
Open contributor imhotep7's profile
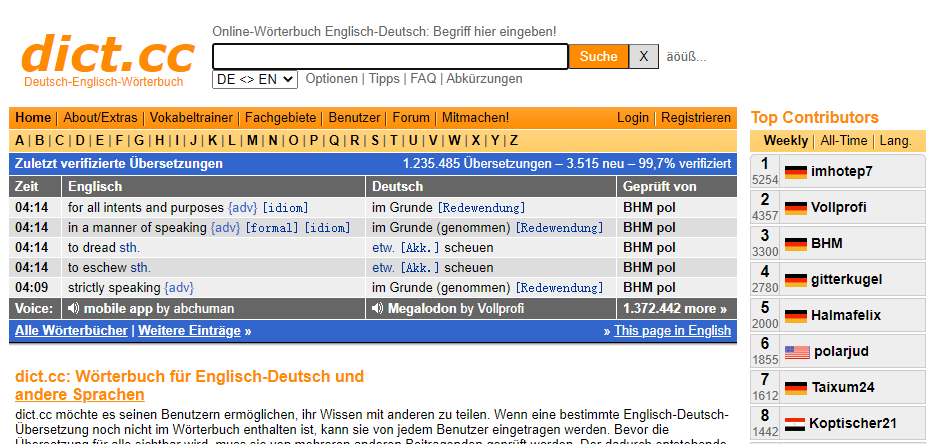842,172
